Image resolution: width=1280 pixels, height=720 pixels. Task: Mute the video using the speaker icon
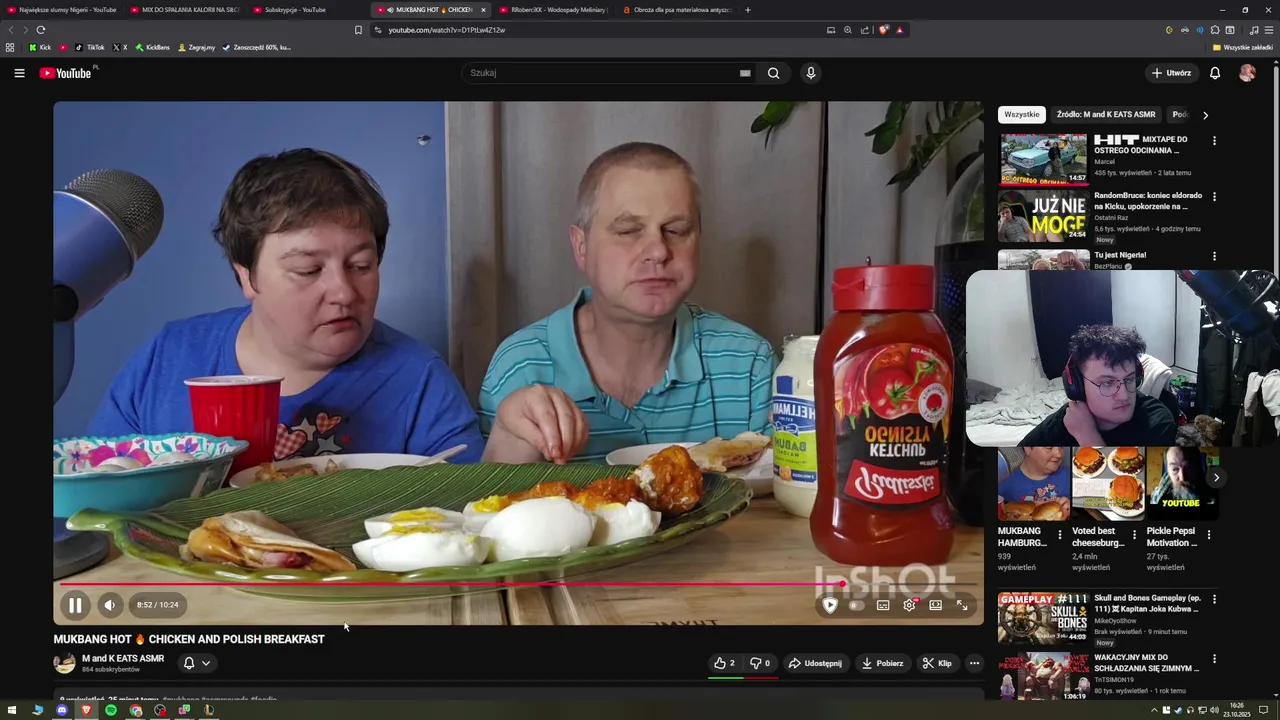(110, 605)
